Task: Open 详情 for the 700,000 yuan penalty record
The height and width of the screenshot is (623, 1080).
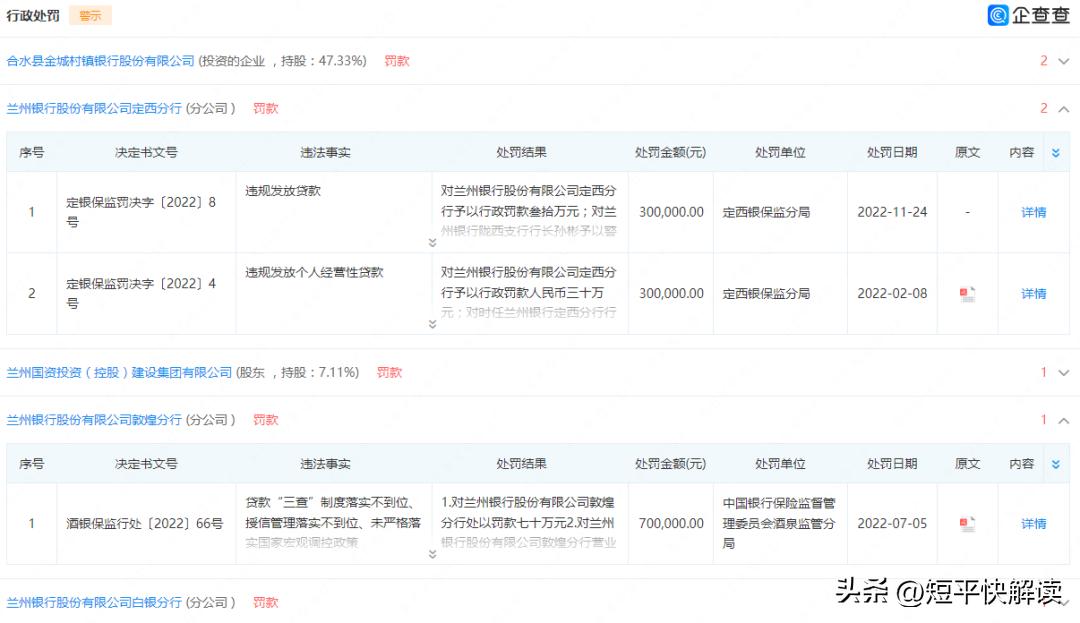Action: (x=1032, y=523)
